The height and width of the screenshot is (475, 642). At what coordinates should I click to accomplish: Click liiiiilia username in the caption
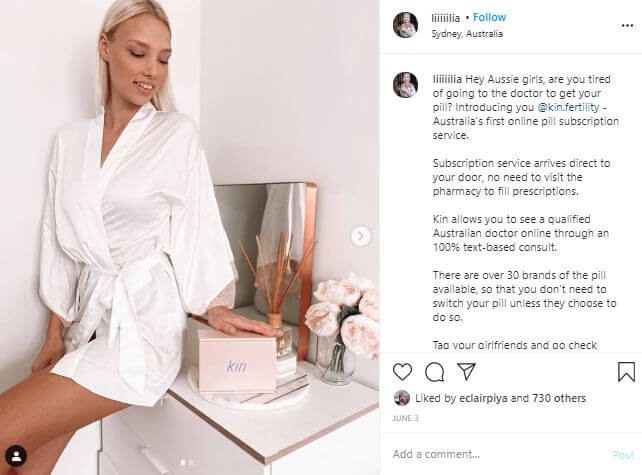pos(447,79)
